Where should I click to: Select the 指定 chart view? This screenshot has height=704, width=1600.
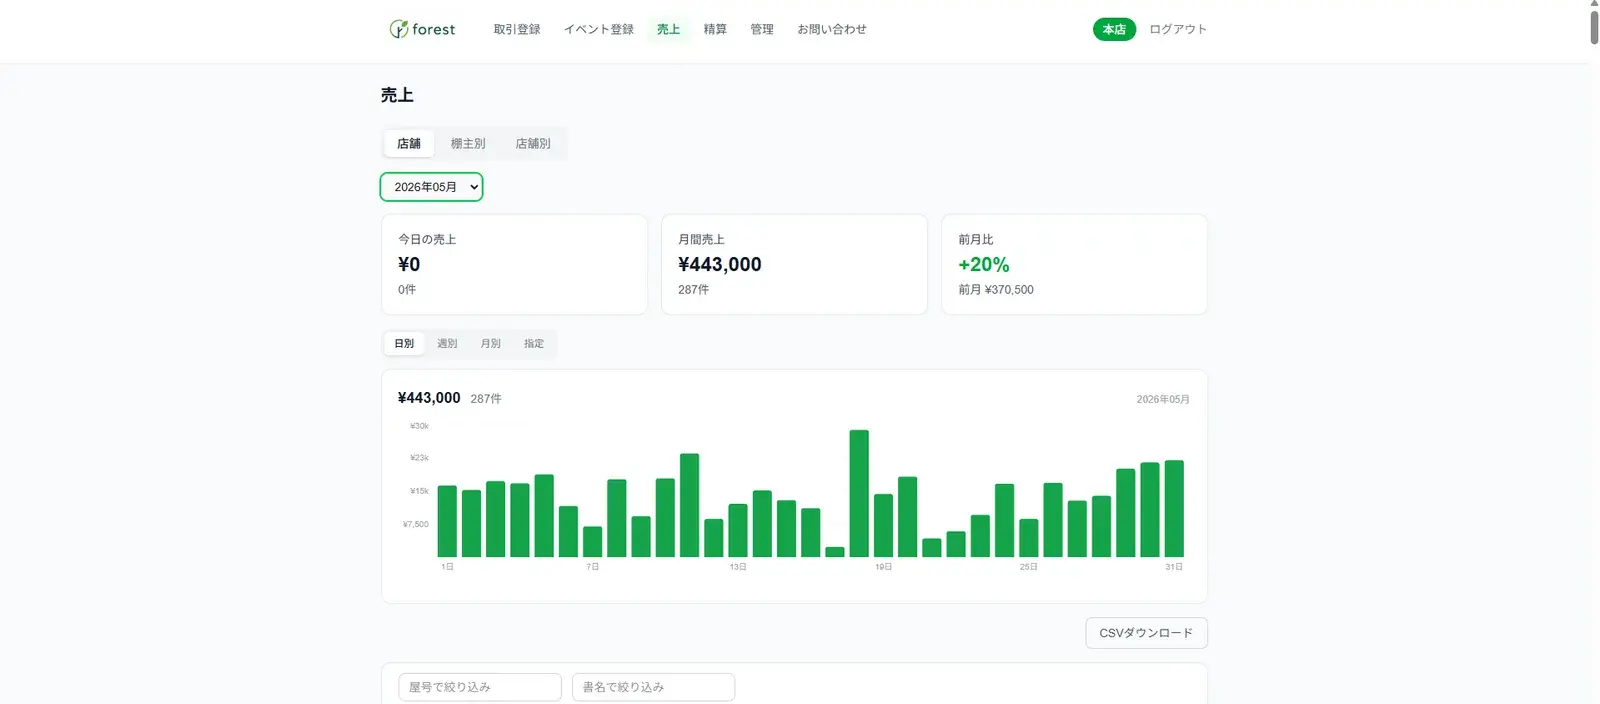click(x=534, y=343)
